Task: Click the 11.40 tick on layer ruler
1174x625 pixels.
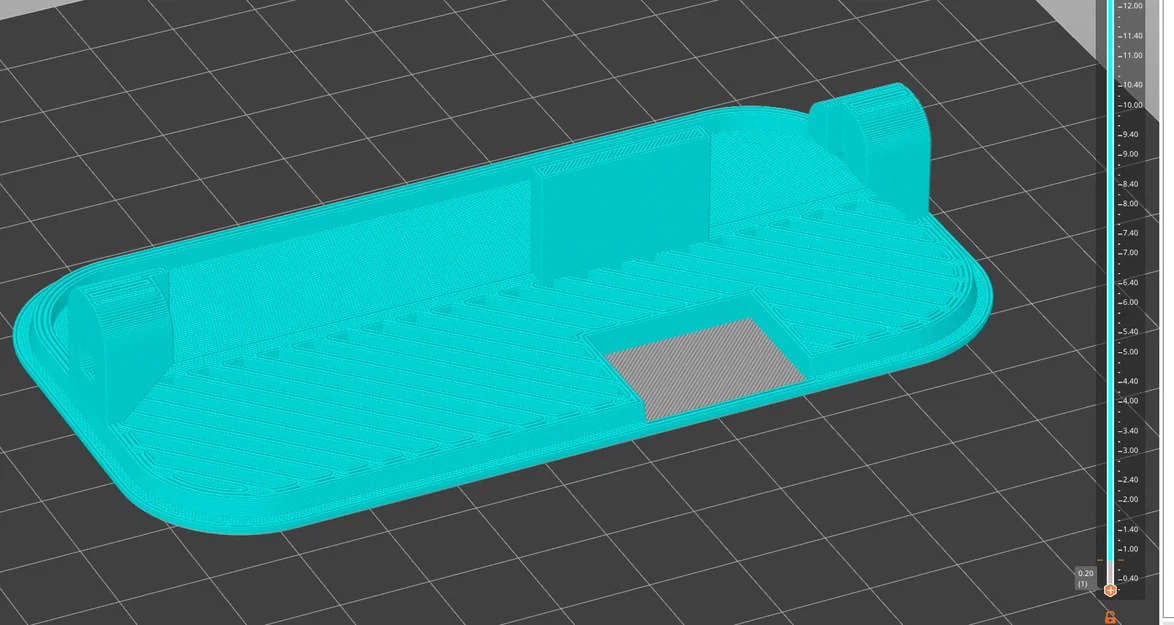Action: pyautogui.click(x=1132, y=36)
